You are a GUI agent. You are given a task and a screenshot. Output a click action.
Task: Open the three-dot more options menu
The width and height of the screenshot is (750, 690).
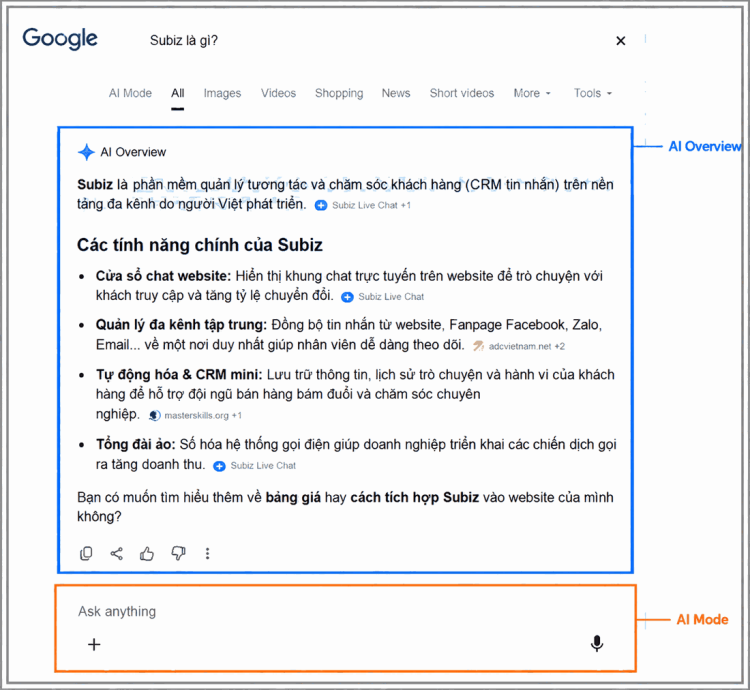pos(207,553)
